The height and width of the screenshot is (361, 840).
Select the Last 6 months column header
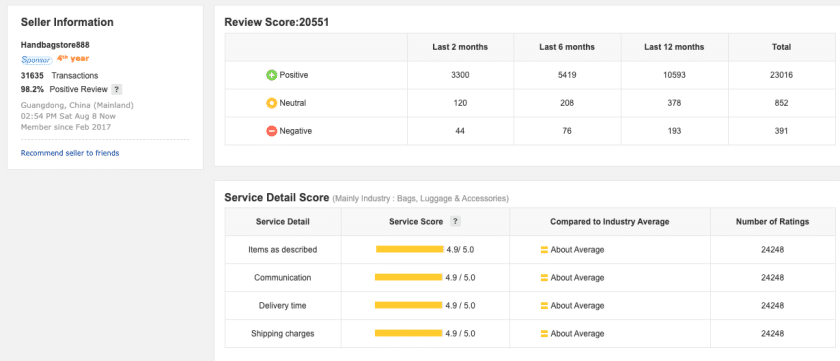click(x=567, y=47)
